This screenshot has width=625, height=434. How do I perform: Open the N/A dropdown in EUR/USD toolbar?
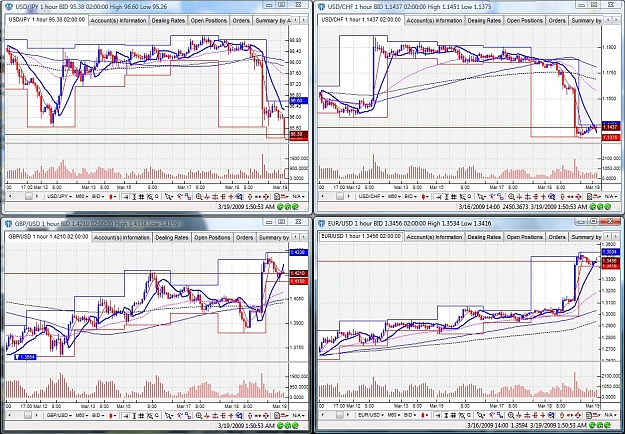(x=609, y=415)
